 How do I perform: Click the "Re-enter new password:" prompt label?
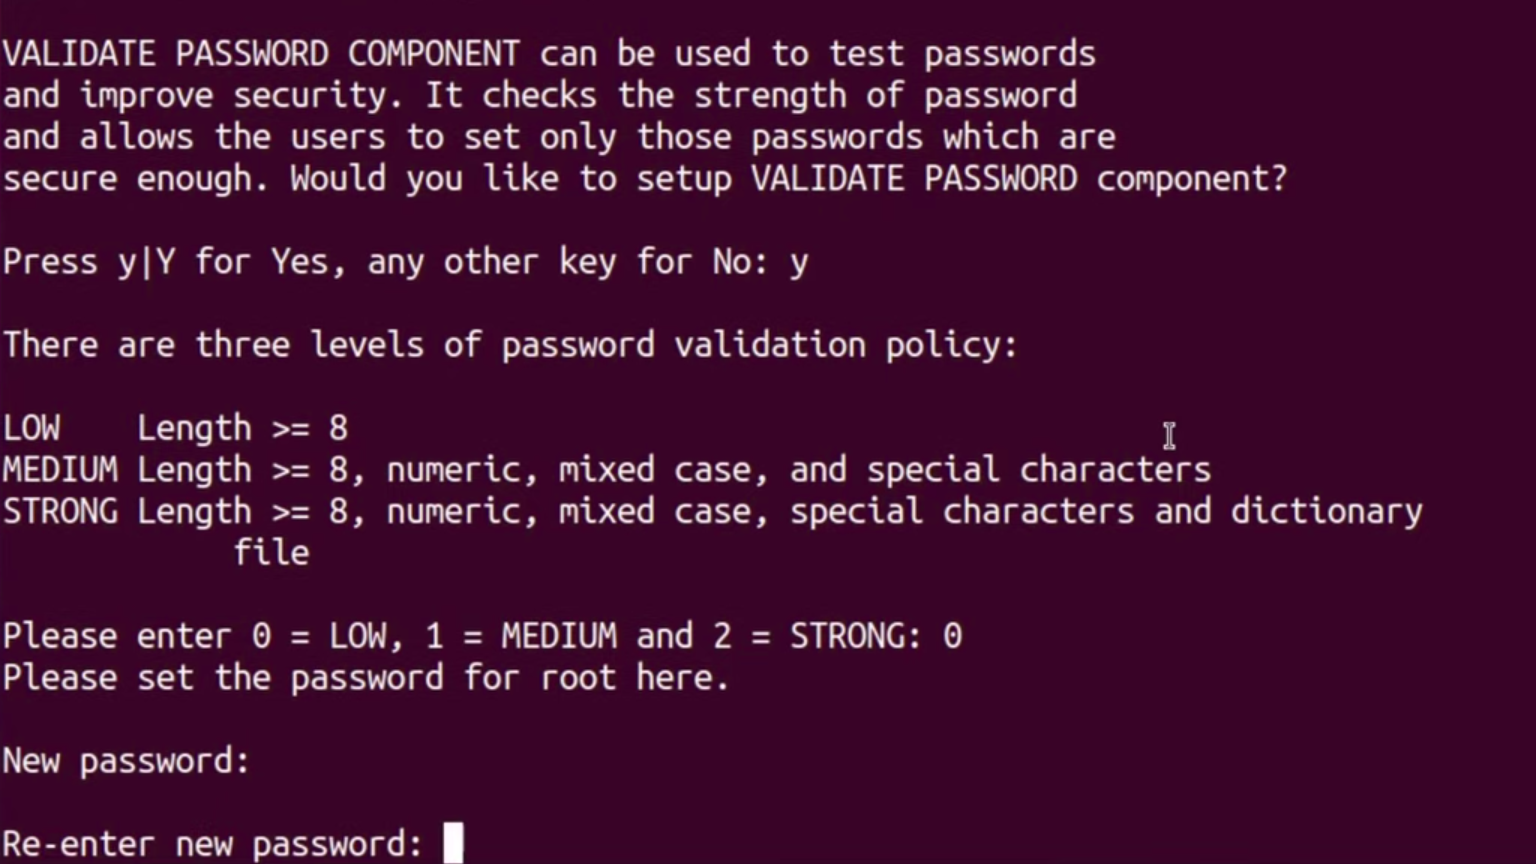point(212,844)
